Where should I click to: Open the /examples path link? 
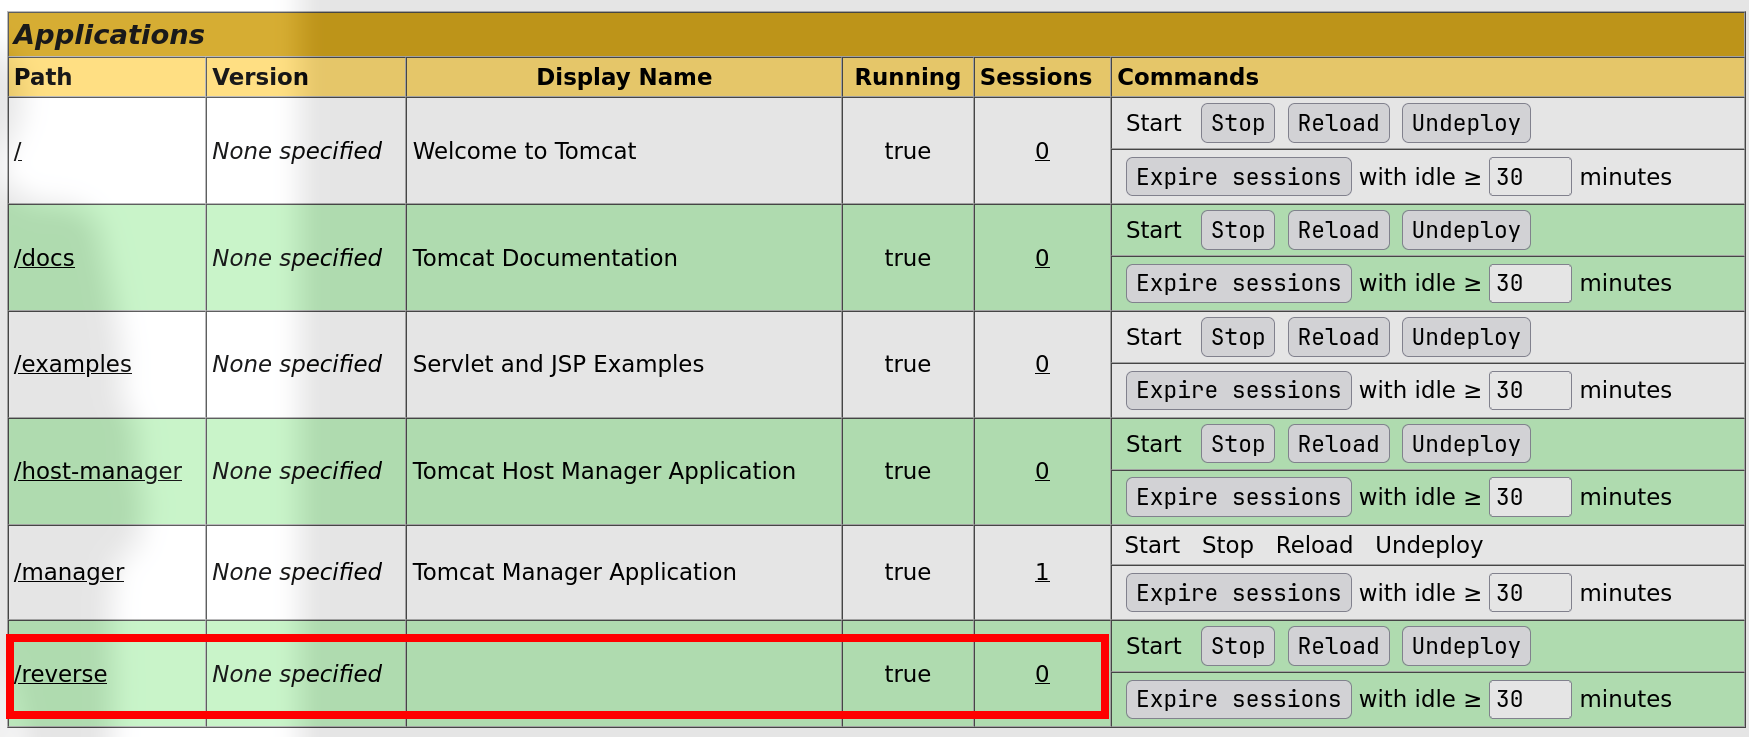73,364
